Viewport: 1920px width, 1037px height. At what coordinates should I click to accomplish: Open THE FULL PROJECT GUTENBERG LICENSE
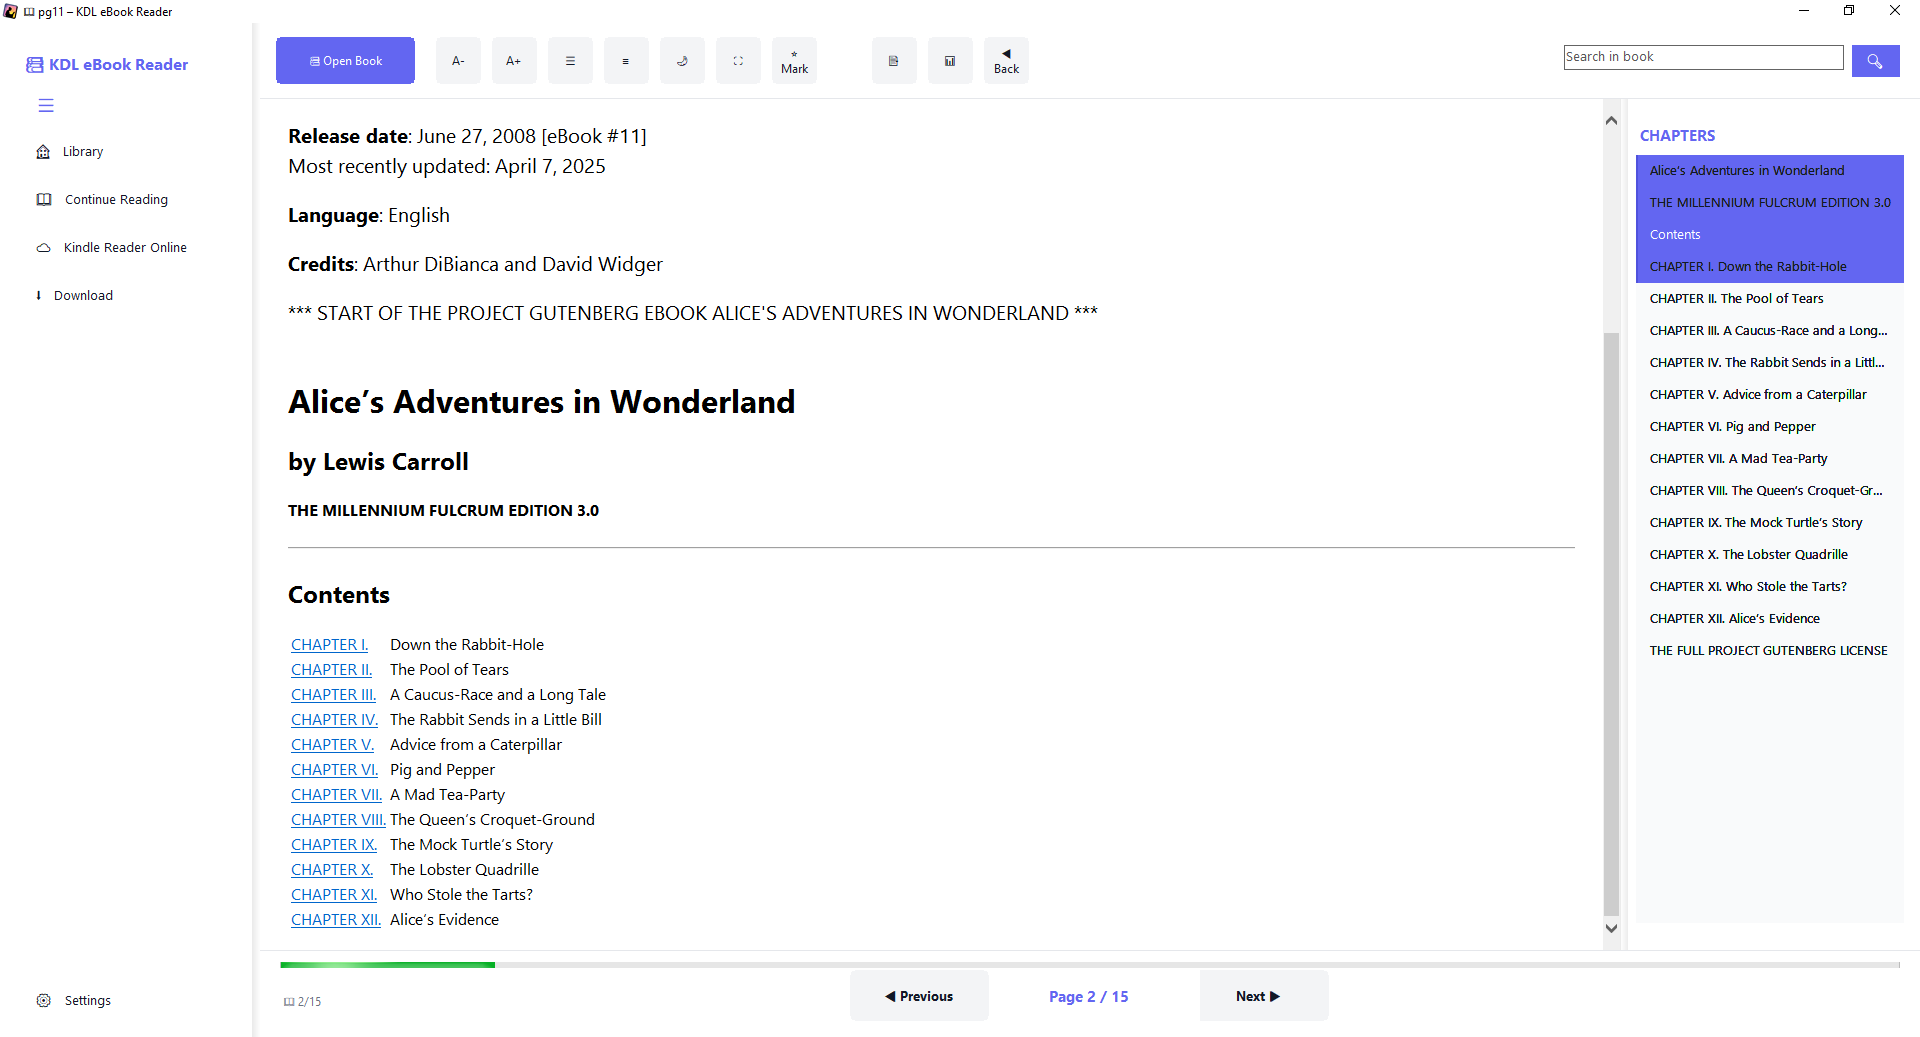pos(1768,650)
